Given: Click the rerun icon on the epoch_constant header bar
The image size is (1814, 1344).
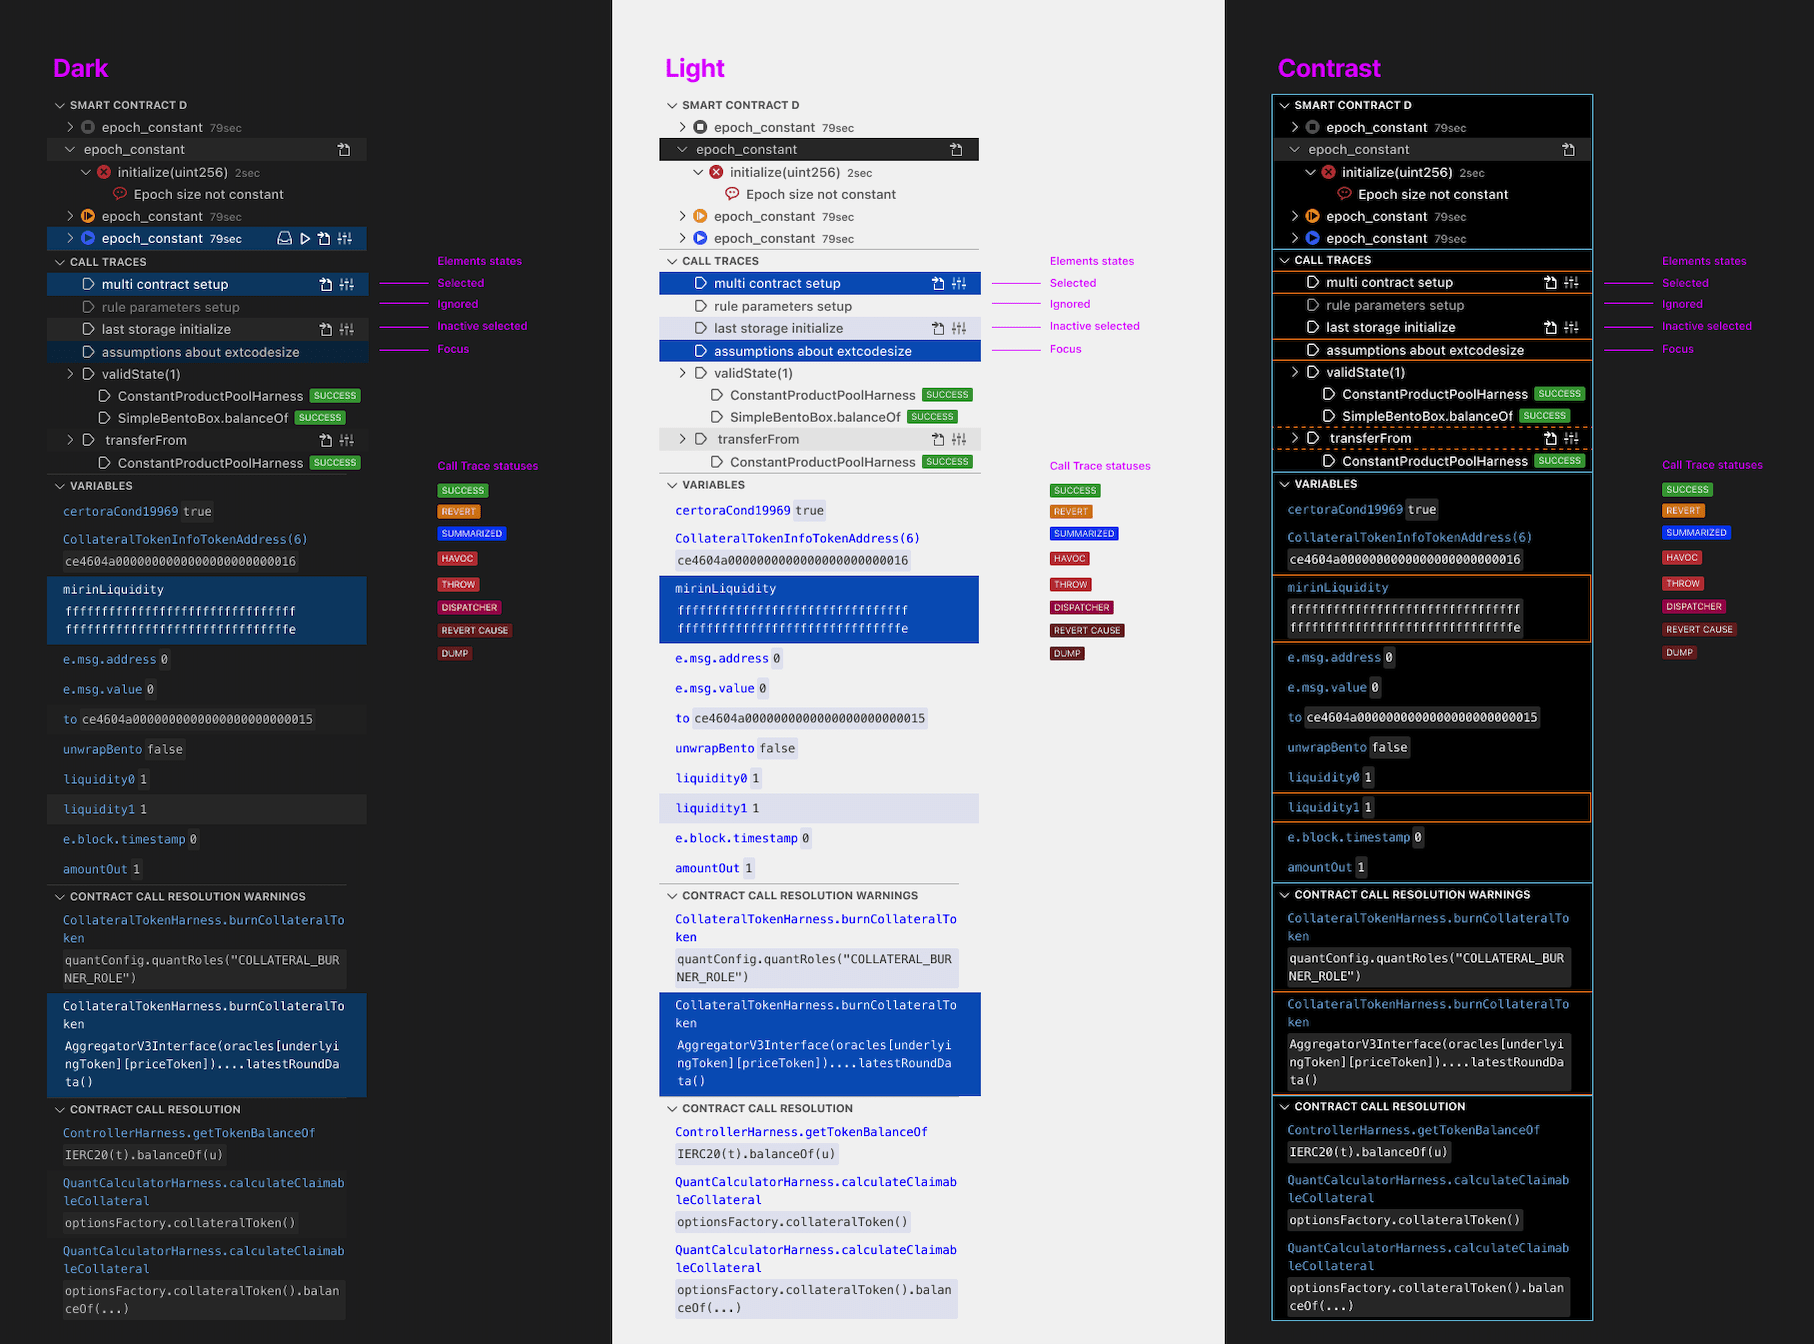Looking at the screenshot, I should (x=344, y=149).
